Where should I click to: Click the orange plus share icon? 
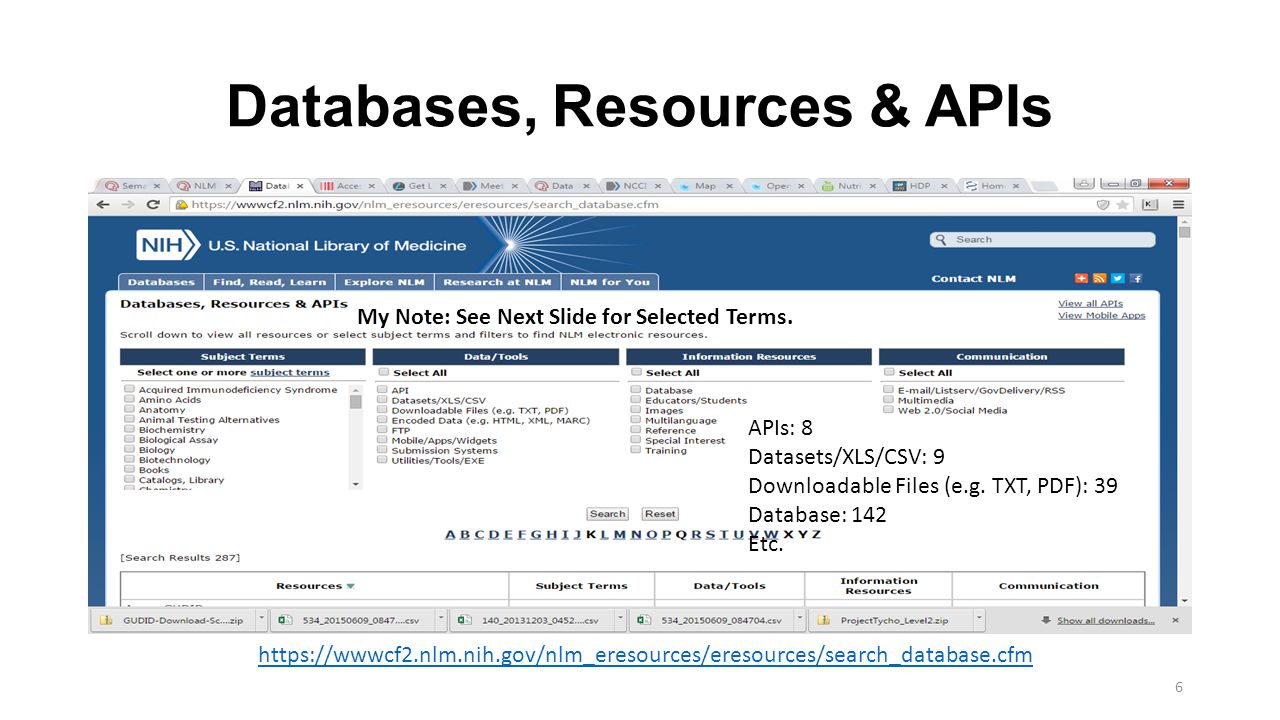[x=1081, y=278]
